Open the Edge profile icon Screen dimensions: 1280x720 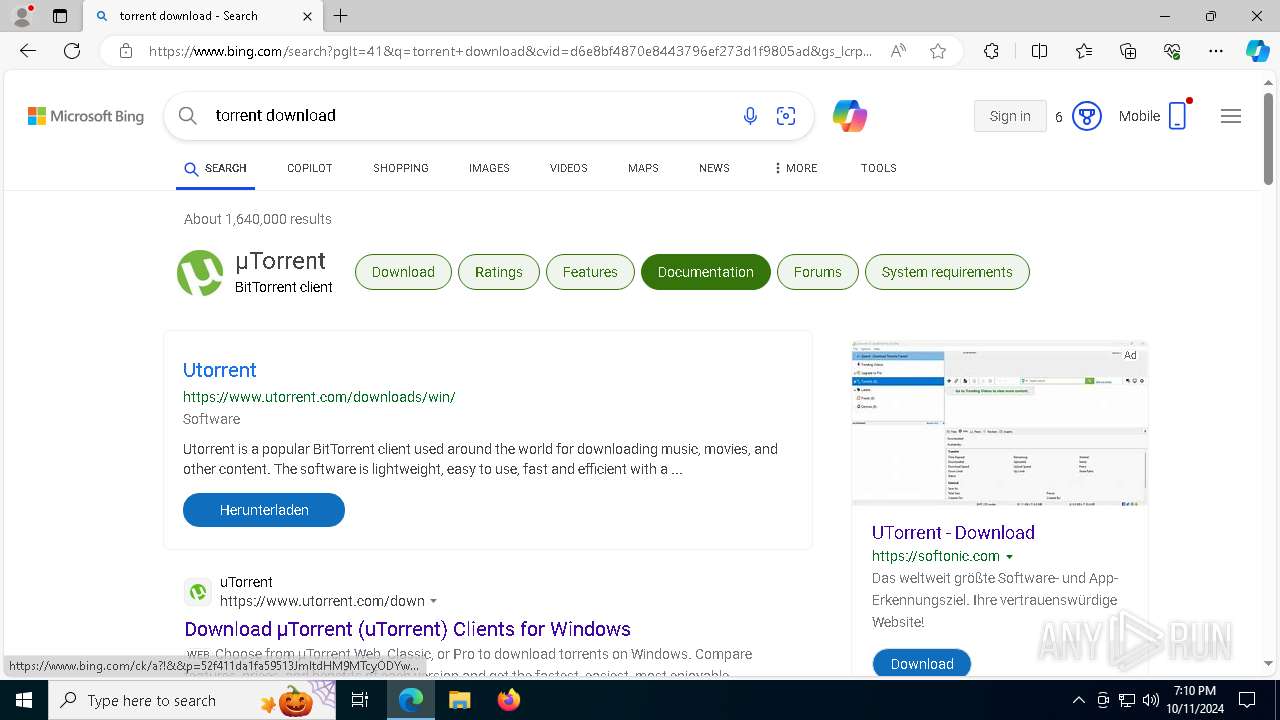pyautogui.click(x=21, y=16)
